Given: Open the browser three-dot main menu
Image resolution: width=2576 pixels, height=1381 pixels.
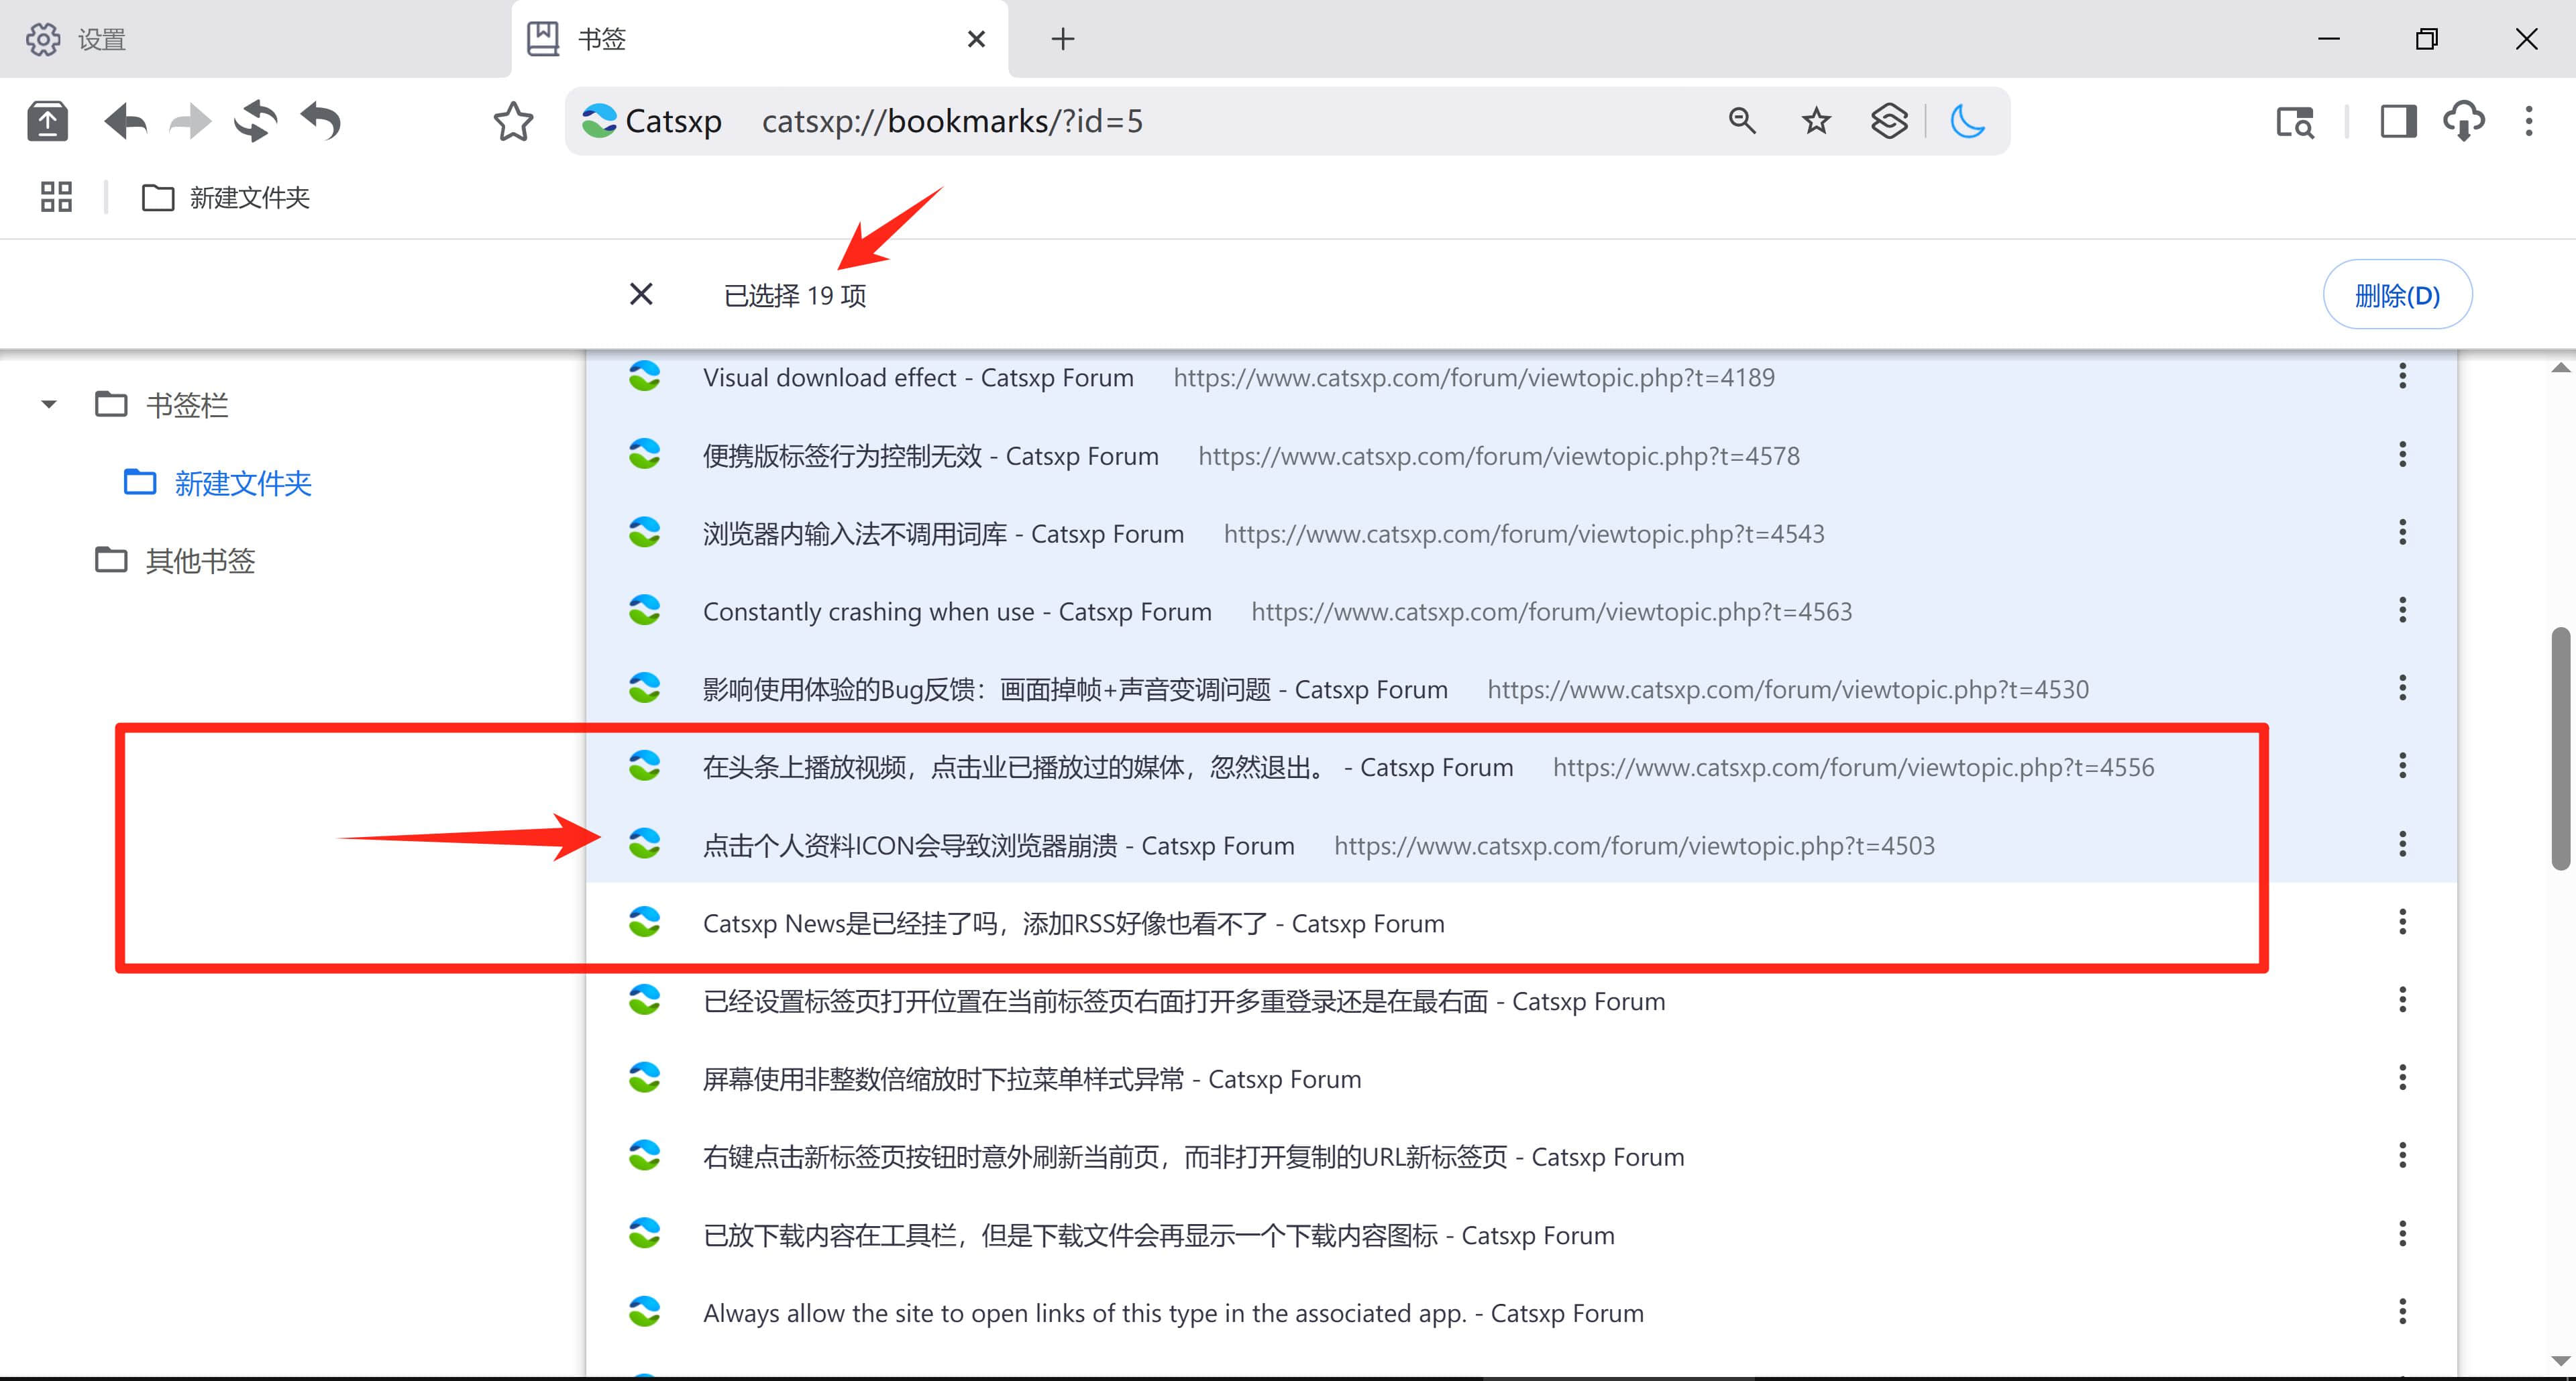Looking at the screenshot, I should click(2529, 122).
